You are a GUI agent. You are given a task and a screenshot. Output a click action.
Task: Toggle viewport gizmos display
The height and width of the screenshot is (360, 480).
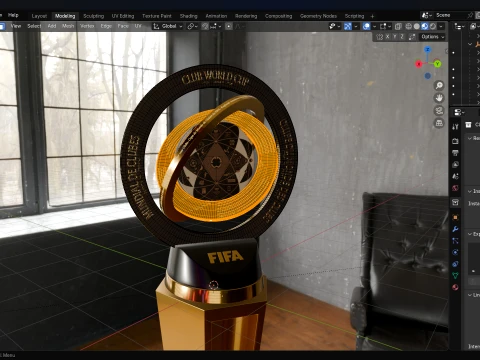(348, 26)
